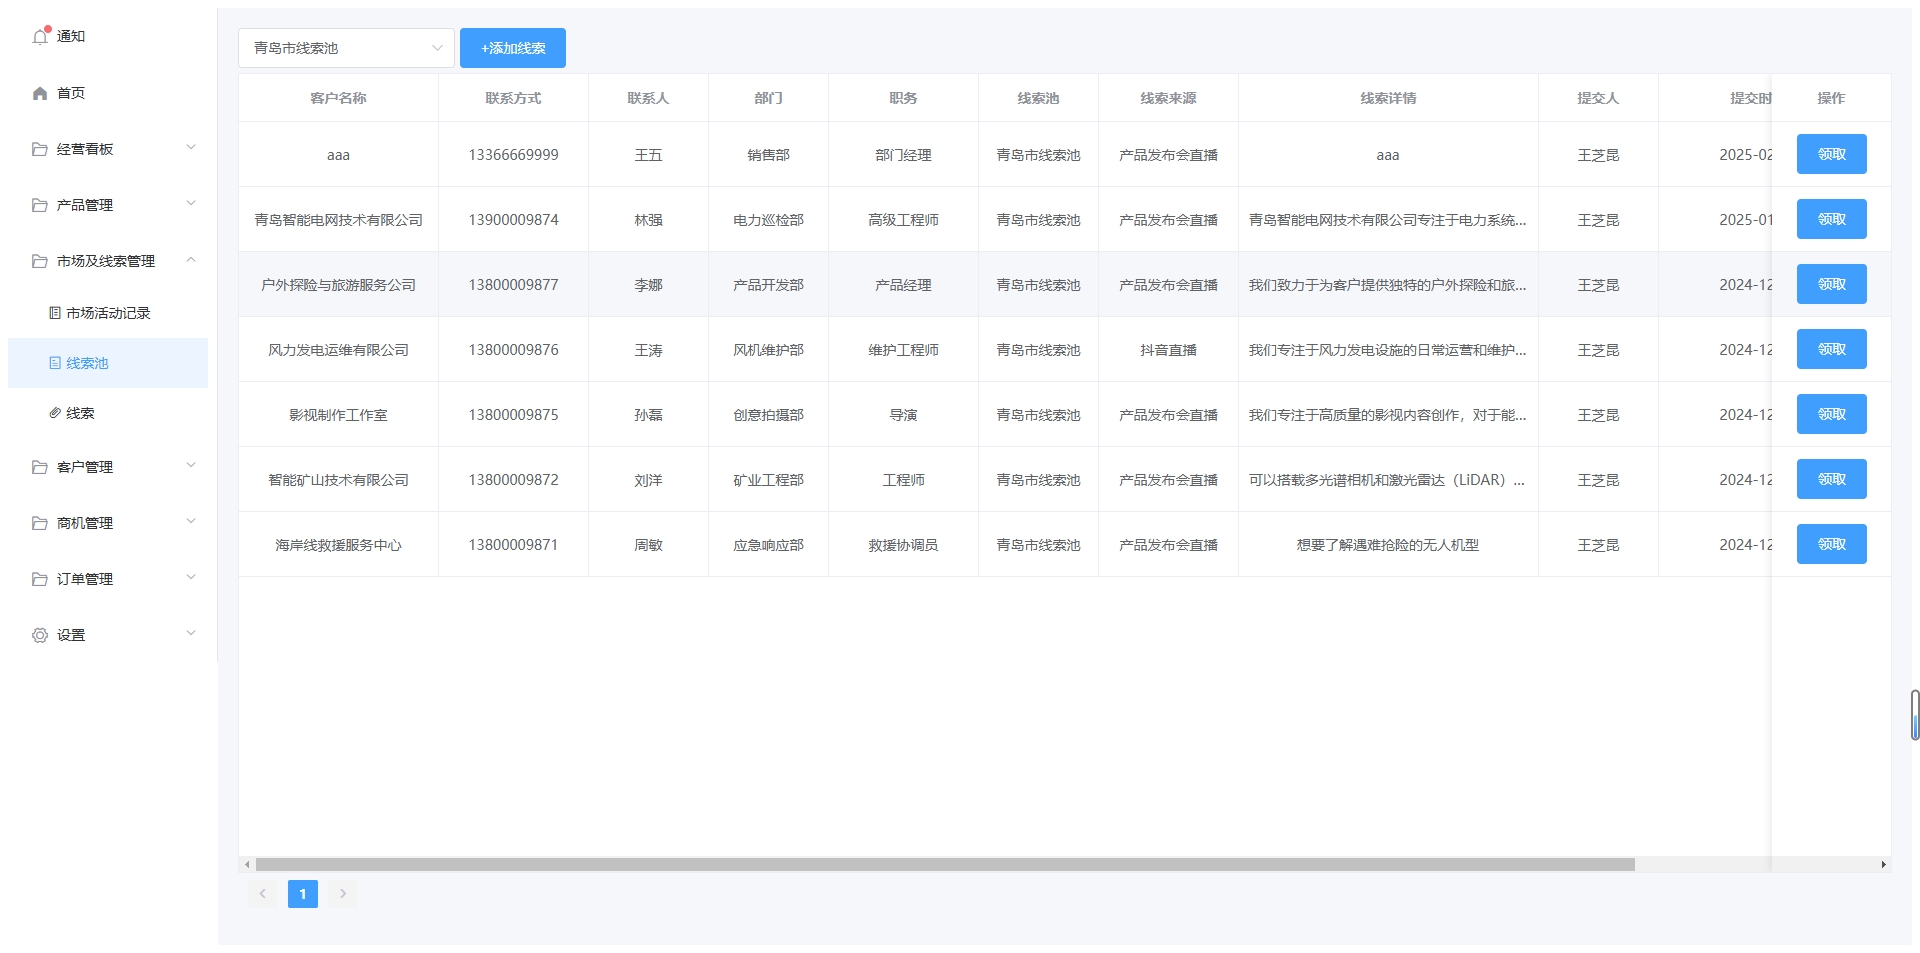
Task: Claim the 风力发电运维有限公司 lead
Action: 1831,349
